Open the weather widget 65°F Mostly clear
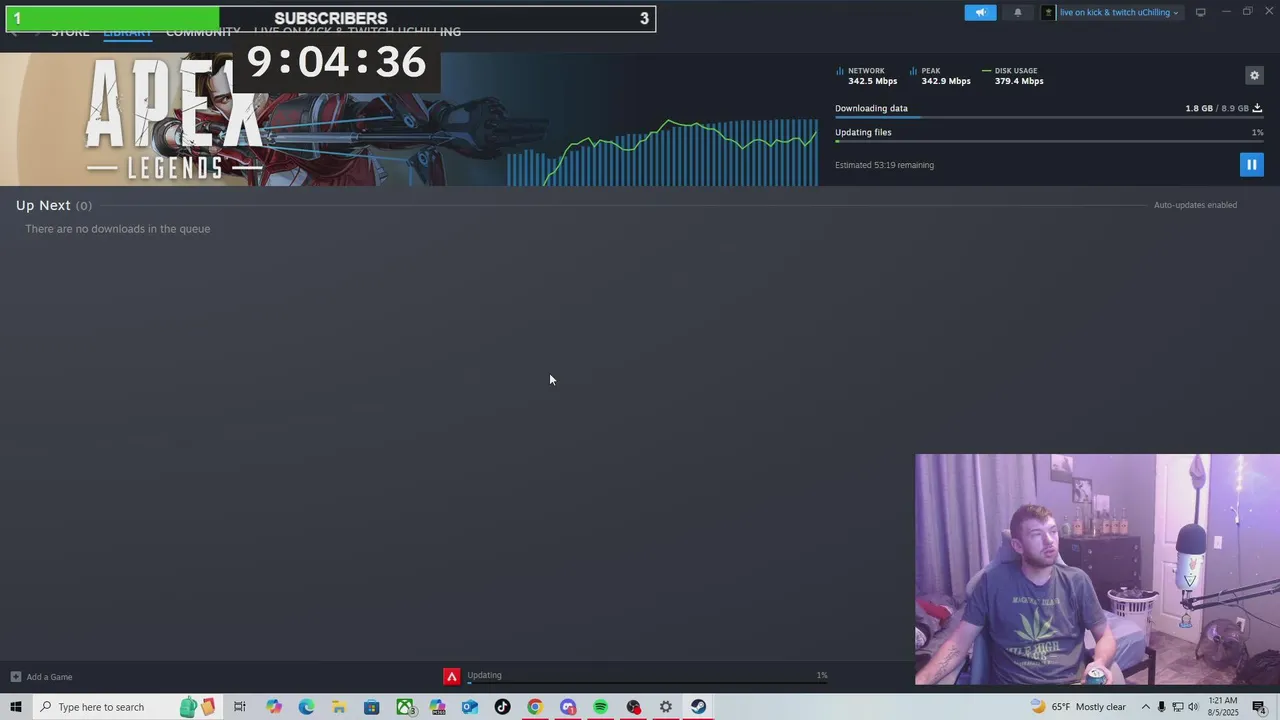Image resolution: width=1280 pixels, height=720 pixels. [1079, 707]
